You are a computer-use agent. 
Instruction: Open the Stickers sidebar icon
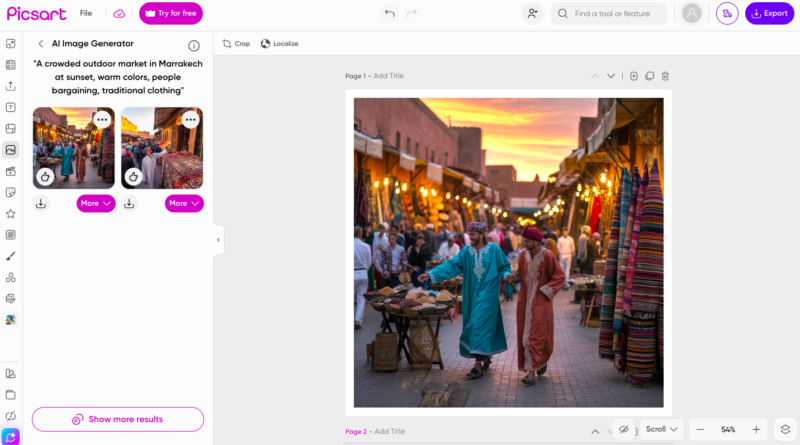click(x=11, y=192)
